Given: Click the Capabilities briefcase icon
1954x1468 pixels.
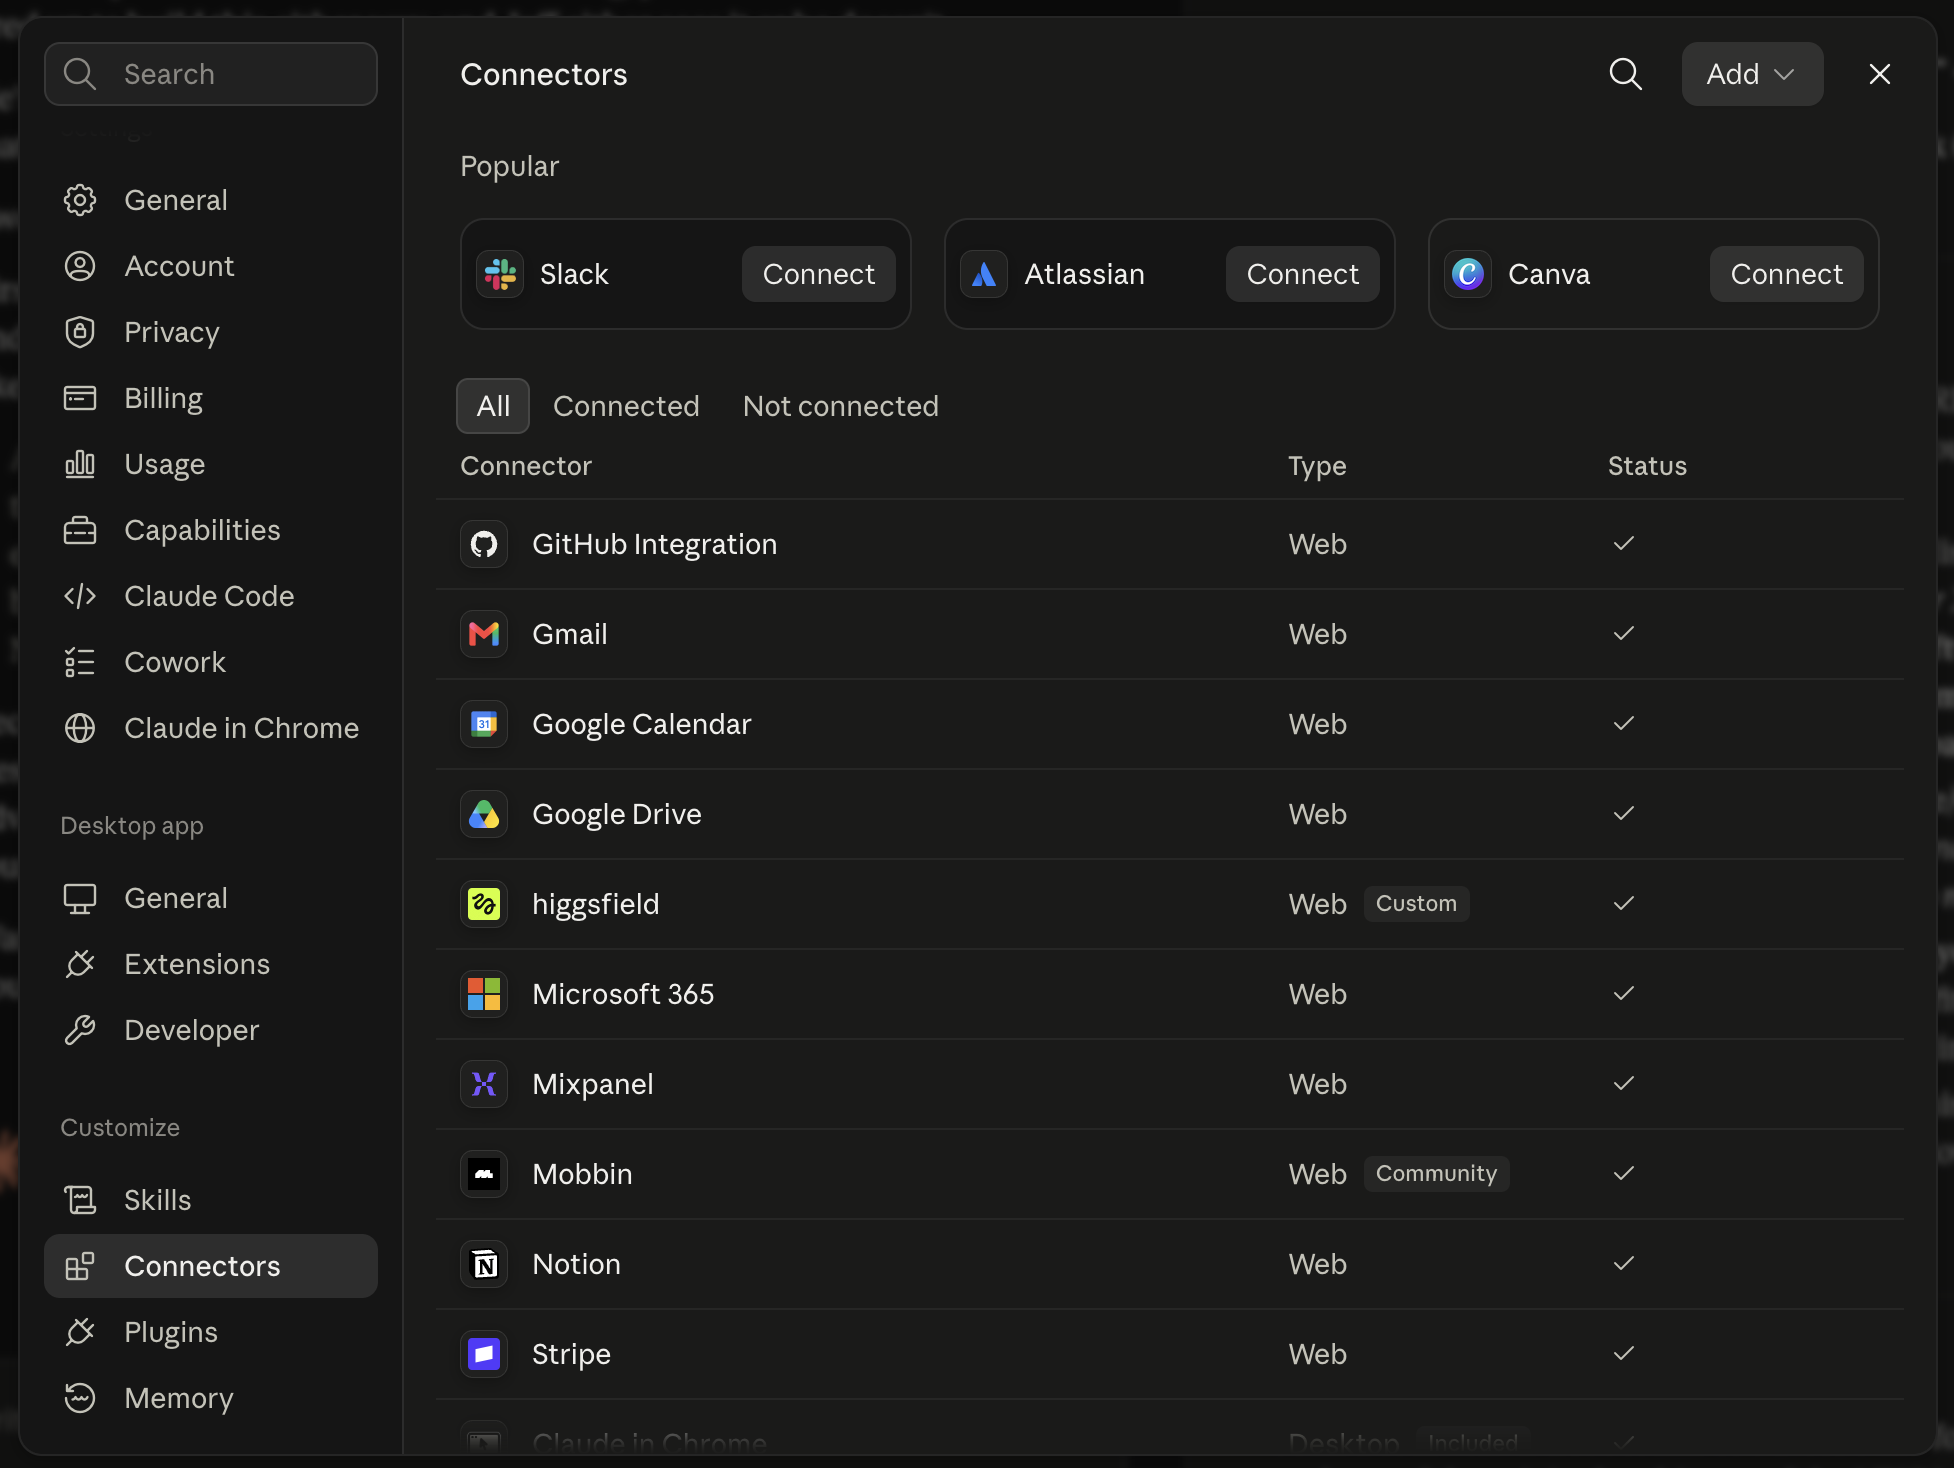Looking at the screenshot, I should [x=80, y=530].
